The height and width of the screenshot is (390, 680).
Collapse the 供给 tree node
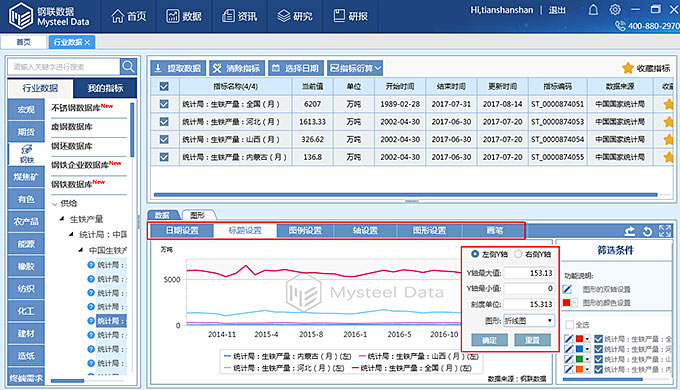coord(55,203)
